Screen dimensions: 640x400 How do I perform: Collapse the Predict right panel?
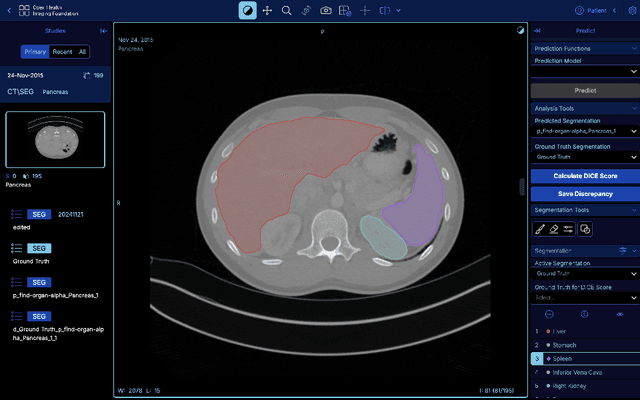point(537,31)
